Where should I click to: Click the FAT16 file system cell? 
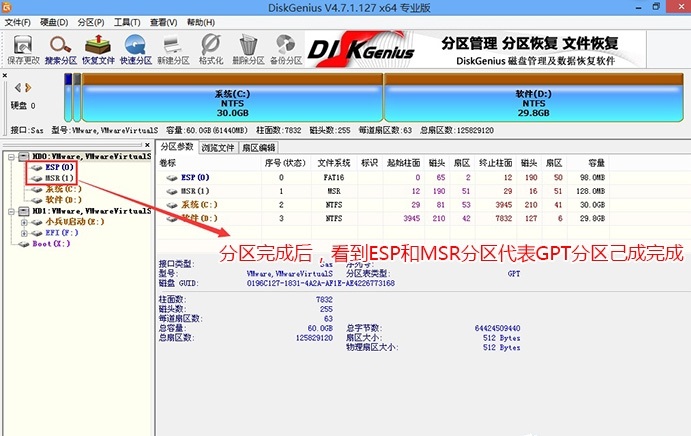click(334, 178)
